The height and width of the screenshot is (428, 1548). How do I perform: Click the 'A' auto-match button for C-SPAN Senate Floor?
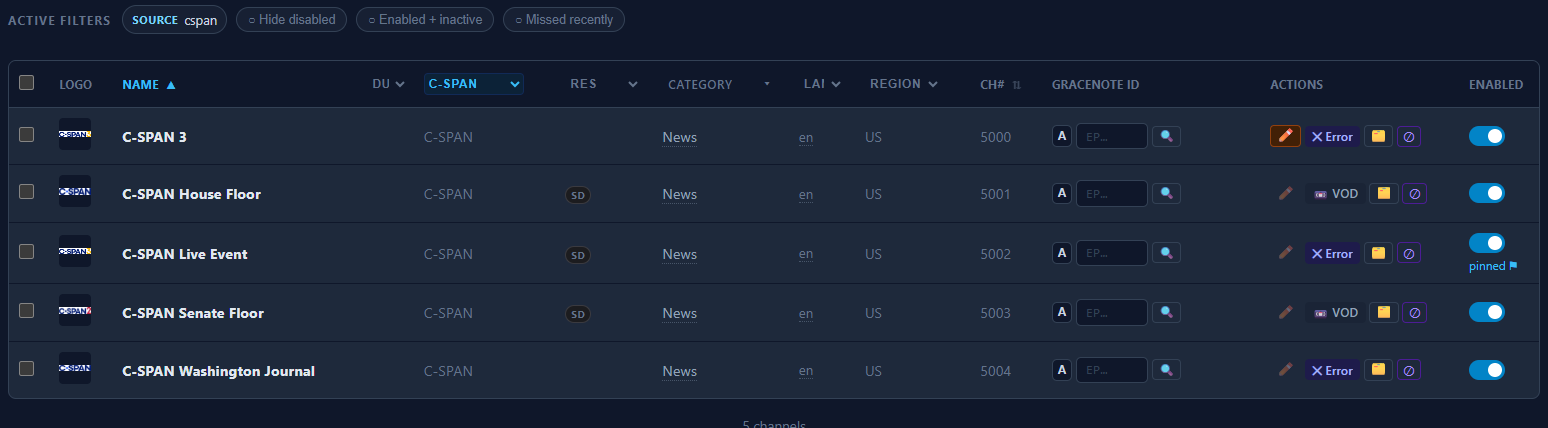coord(1062,312)
